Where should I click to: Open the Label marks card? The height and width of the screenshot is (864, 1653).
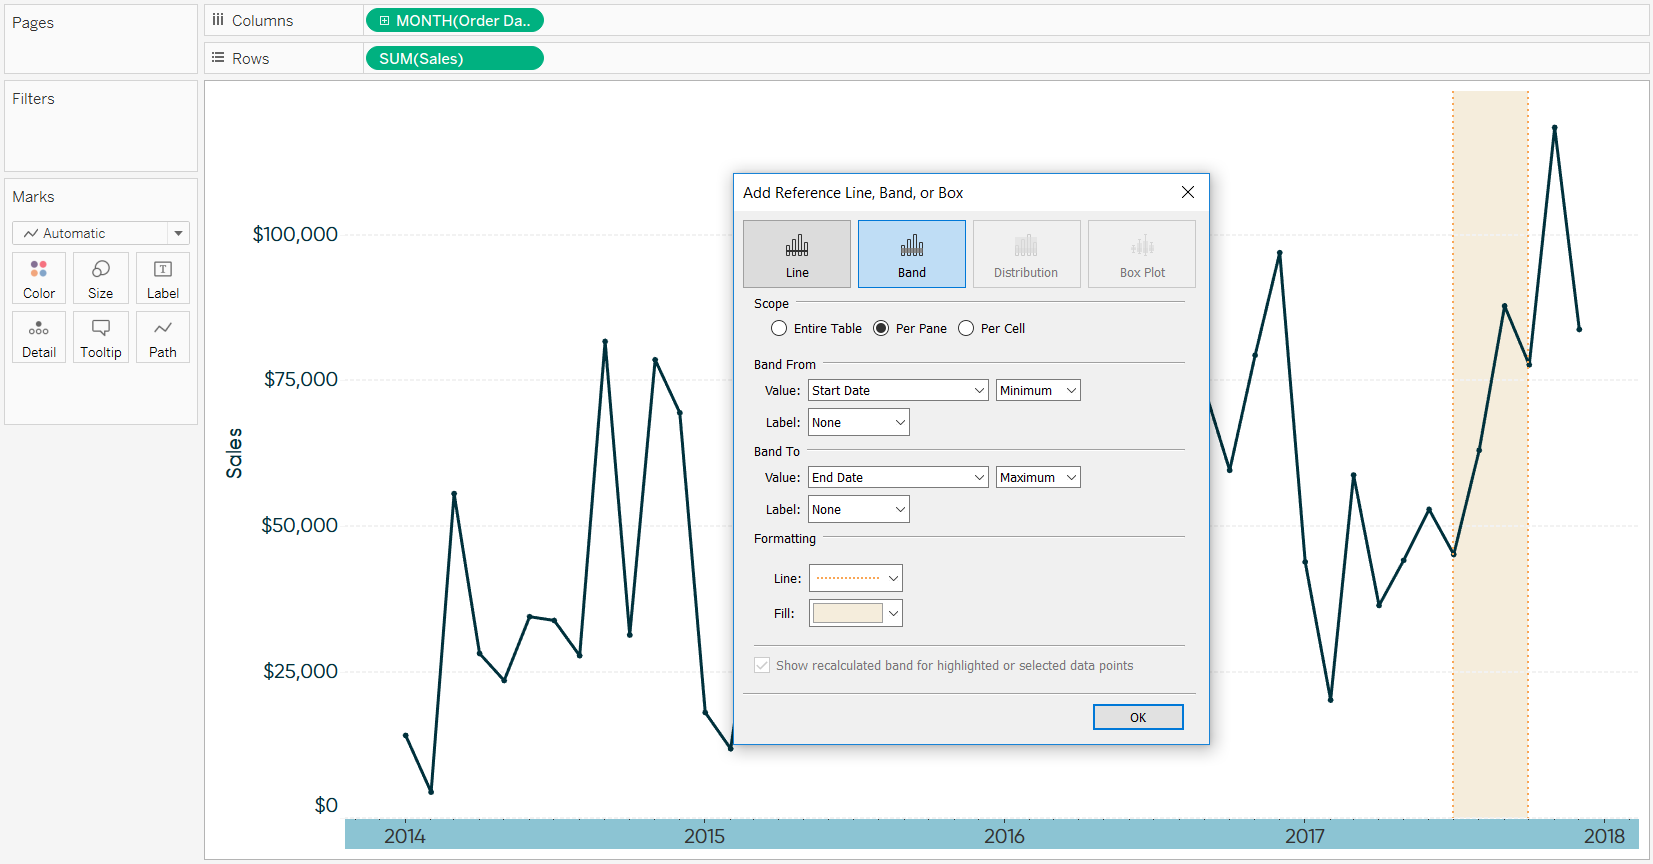pyautogui.click(x=163, y=278)
